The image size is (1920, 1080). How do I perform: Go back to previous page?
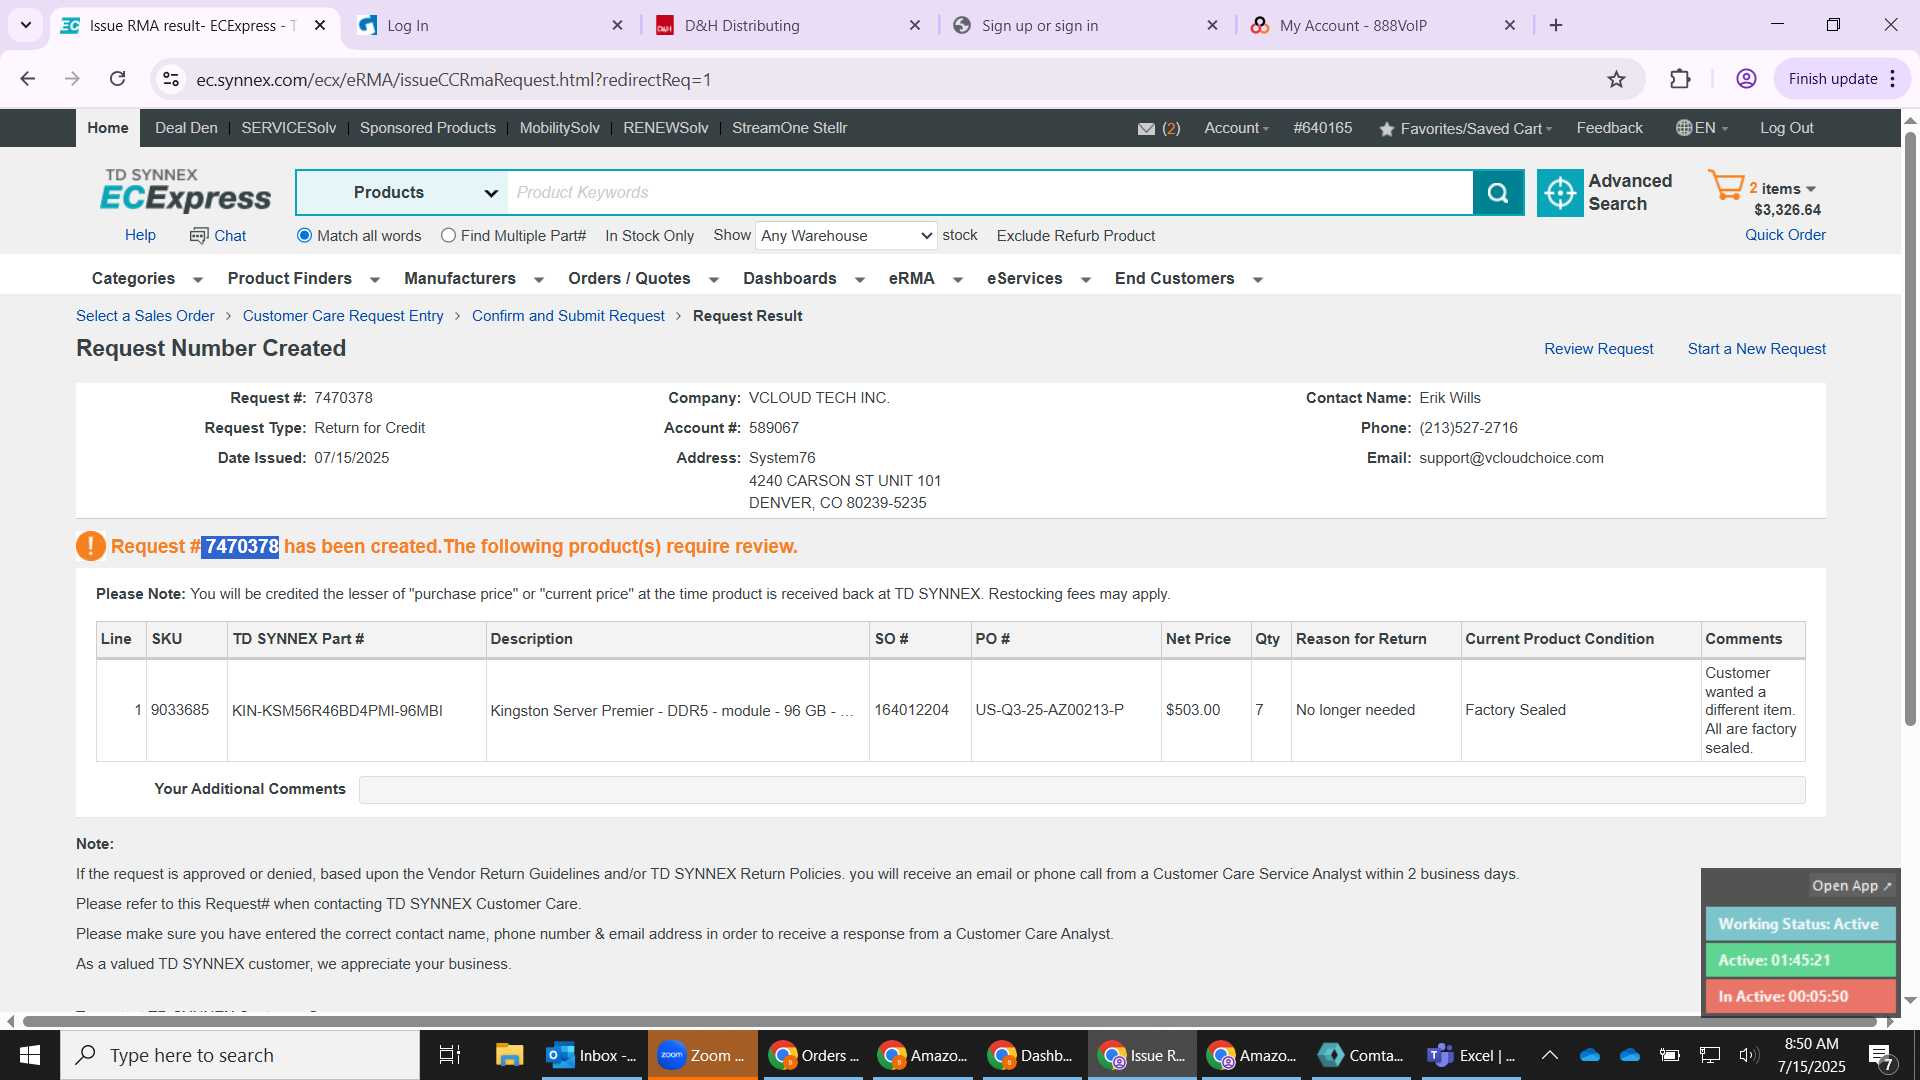pyautogui.click(x=28, y=79)
